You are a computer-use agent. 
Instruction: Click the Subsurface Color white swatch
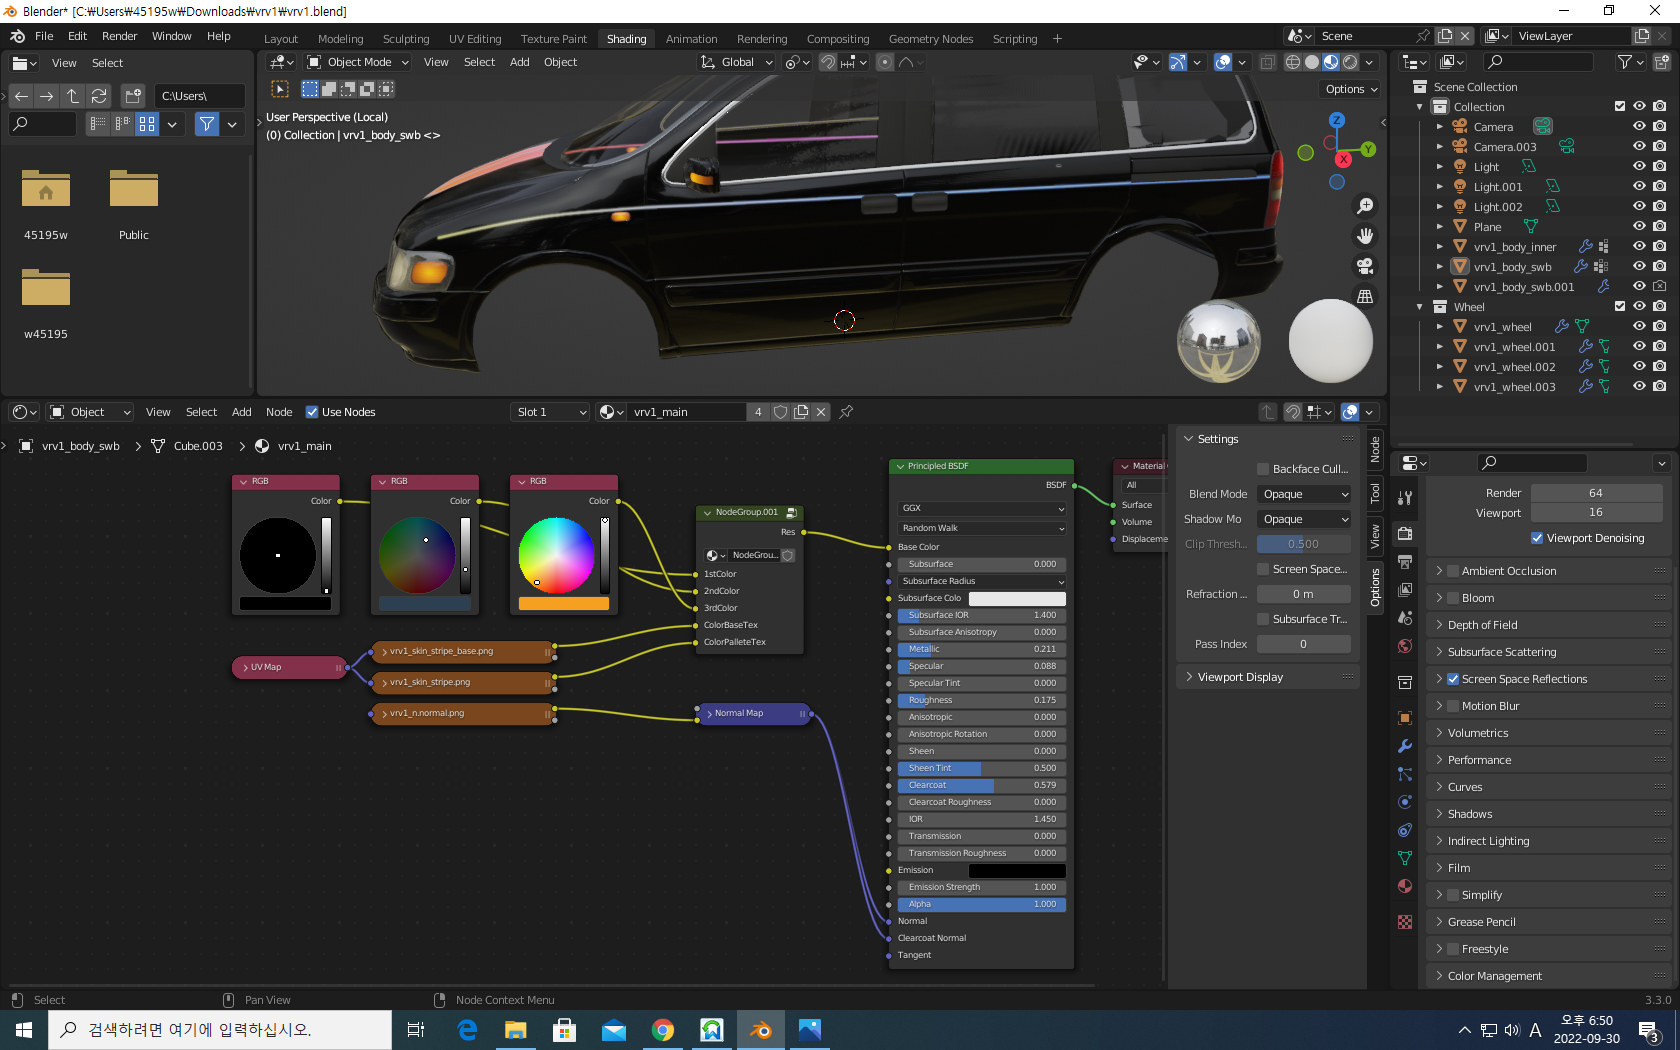click(x=1017, y=598)
